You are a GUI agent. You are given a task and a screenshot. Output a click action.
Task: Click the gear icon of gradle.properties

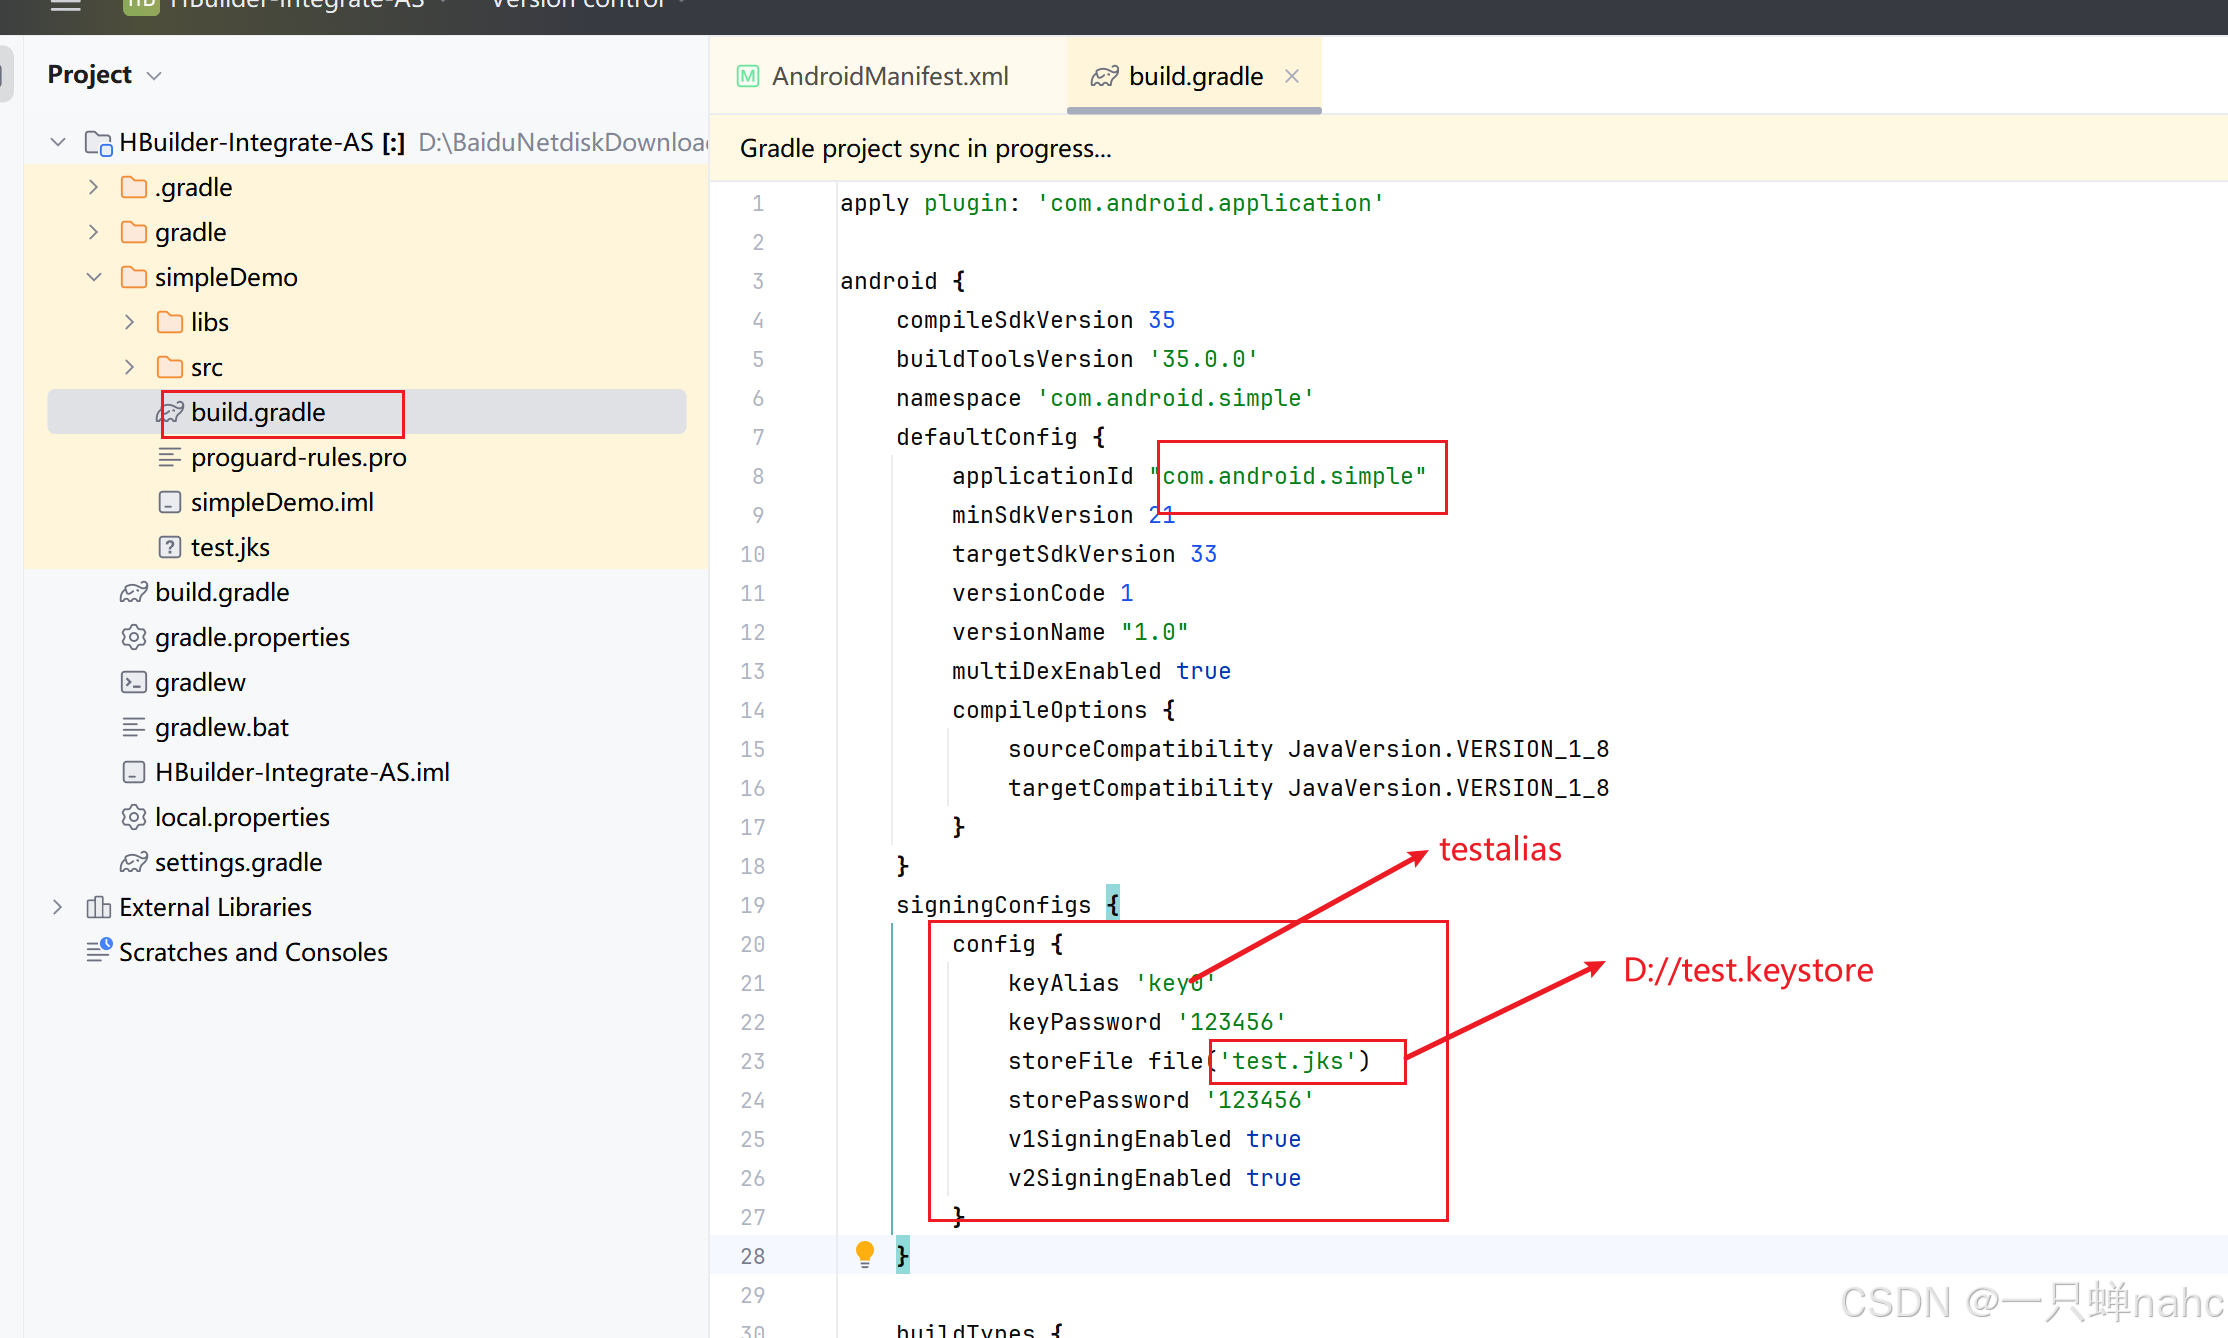tap(133, 637)
